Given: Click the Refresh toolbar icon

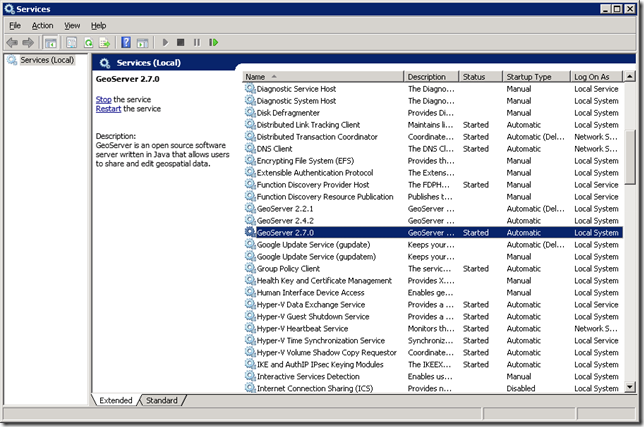Looking at the screenshot, I should click(88, 42).
